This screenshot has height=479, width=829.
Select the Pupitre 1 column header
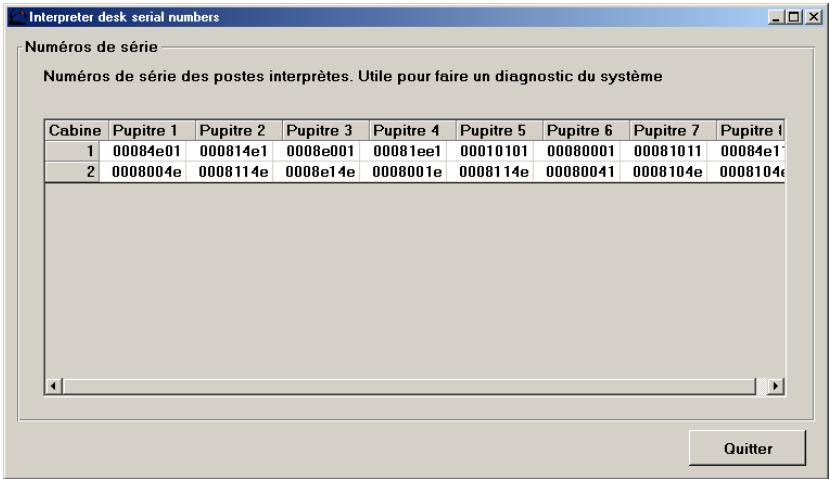pyautogui.click(x=152, y=130)
